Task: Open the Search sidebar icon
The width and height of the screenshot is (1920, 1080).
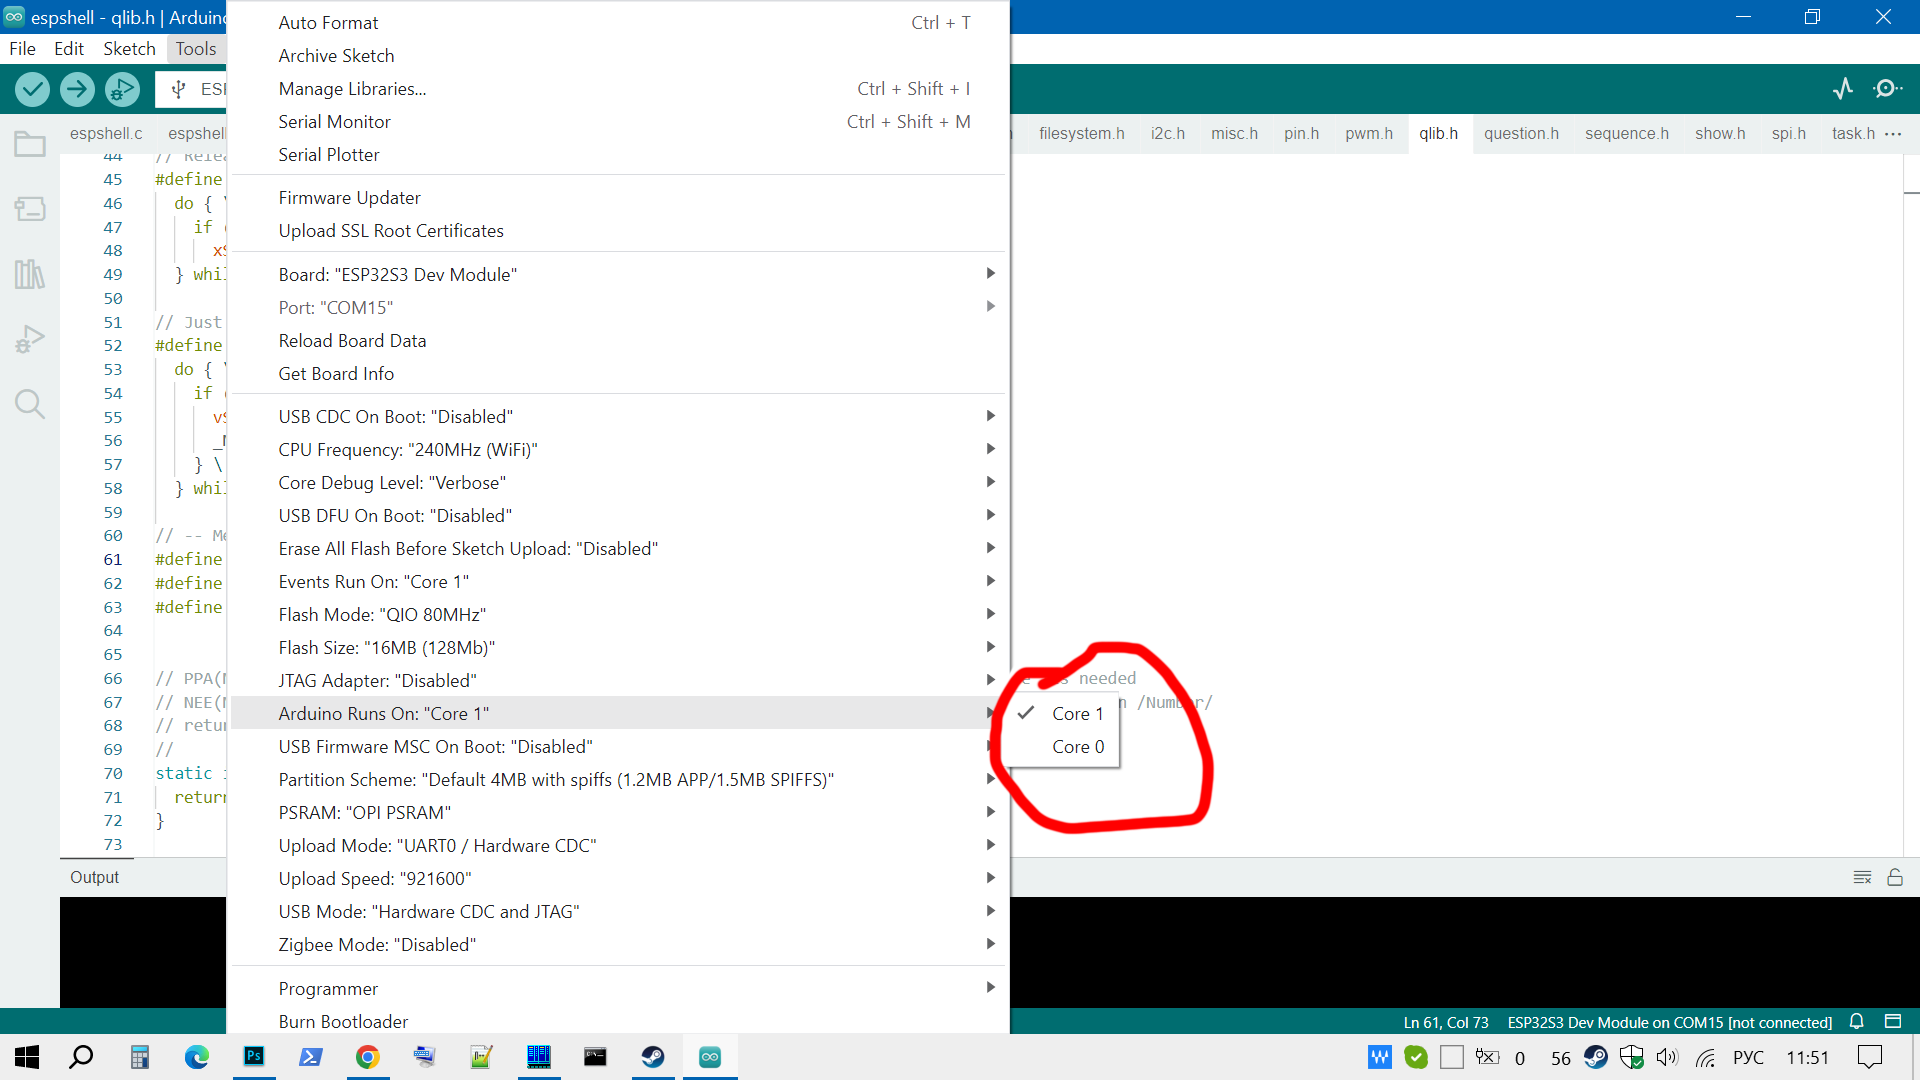Action: tap(30, 404)
